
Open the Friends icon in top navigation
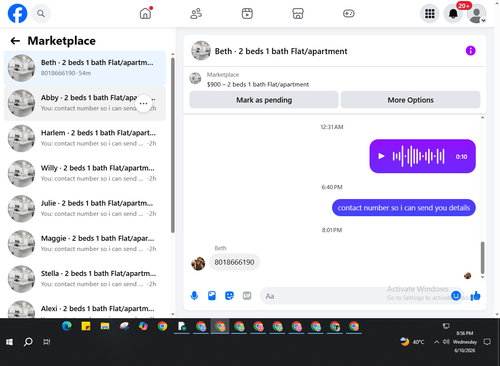tap(196, 14)
